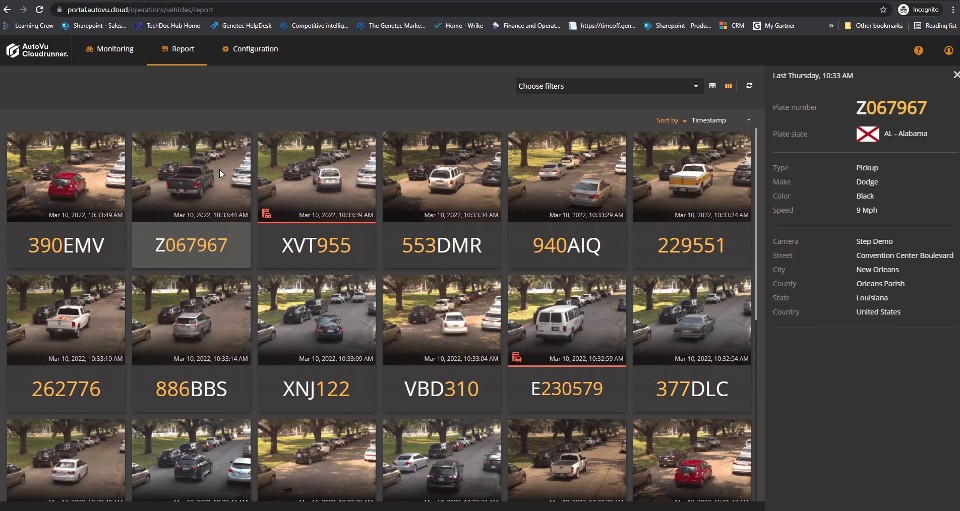Viewport: 960px width, 511px height.
Task: Click the Step Demo camera value
Action: pyautogui.click(x=874, y=241)
